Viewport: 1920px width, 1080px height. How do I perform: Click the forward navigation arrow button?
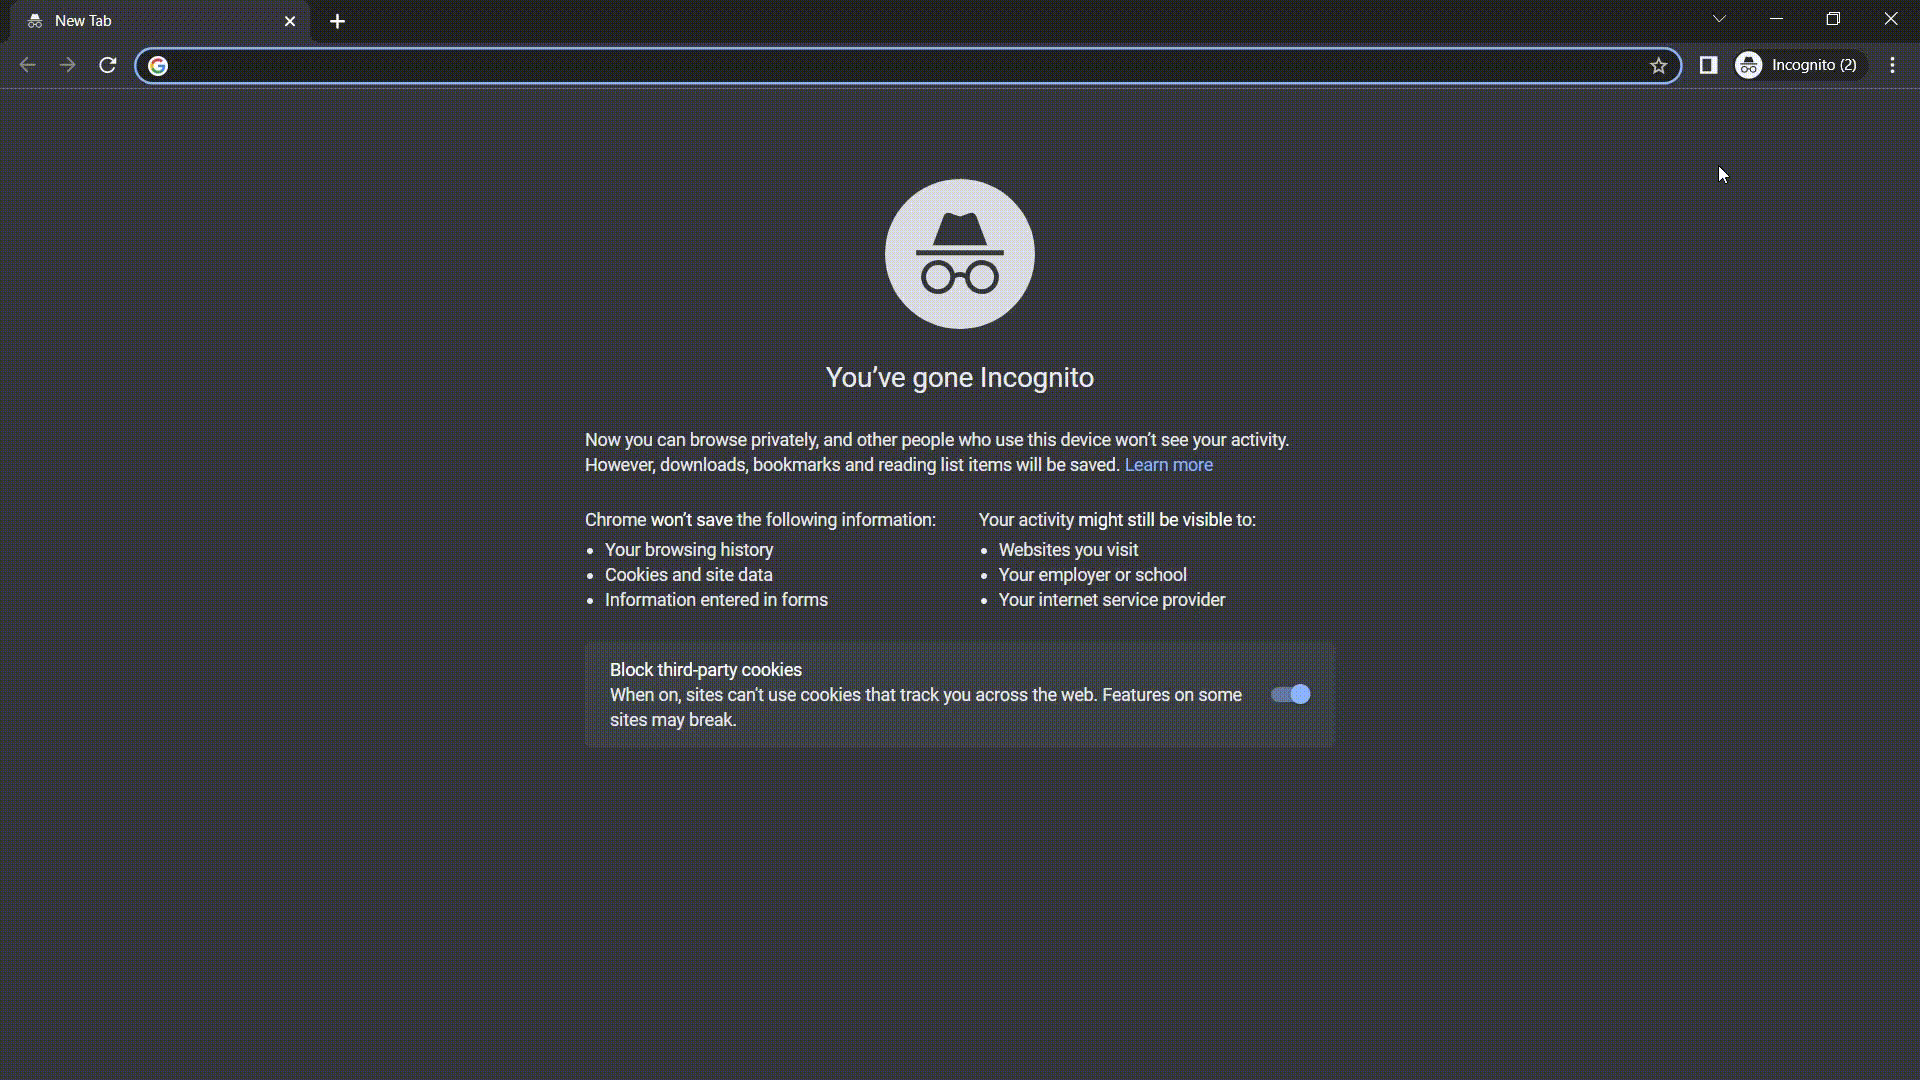[67, 65]
